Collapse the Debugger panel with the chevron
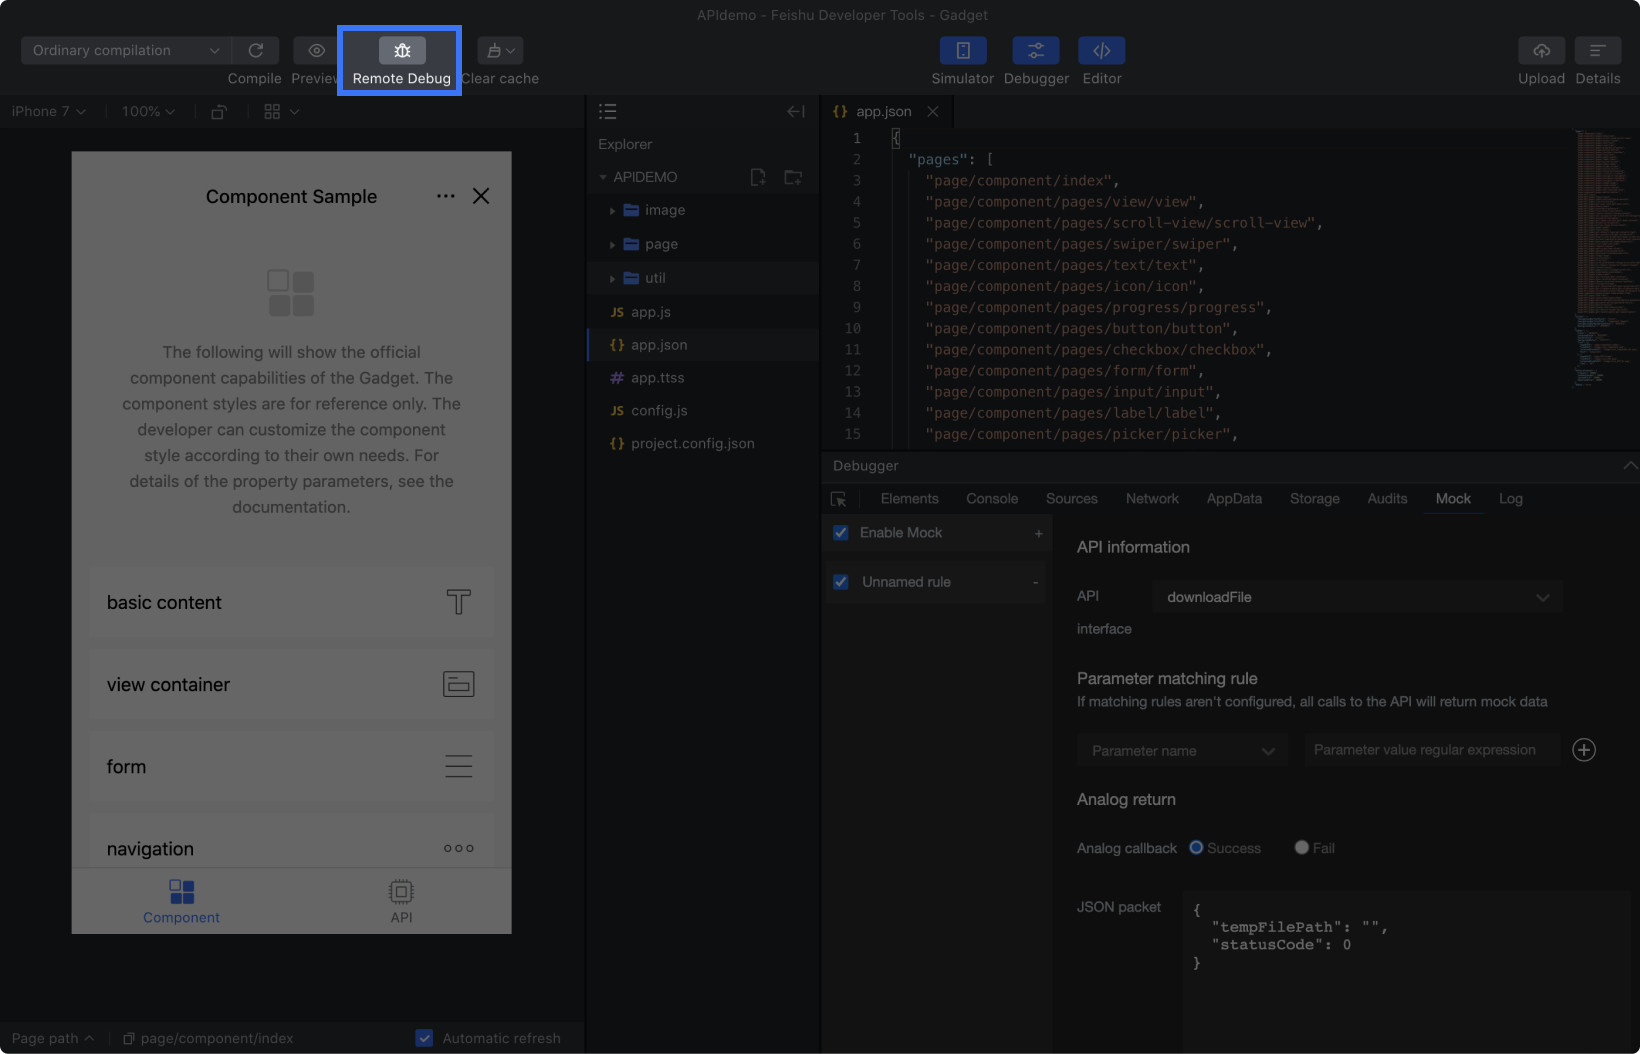This screenshot has width=1640, height=1054. [x=1630, y=466]
